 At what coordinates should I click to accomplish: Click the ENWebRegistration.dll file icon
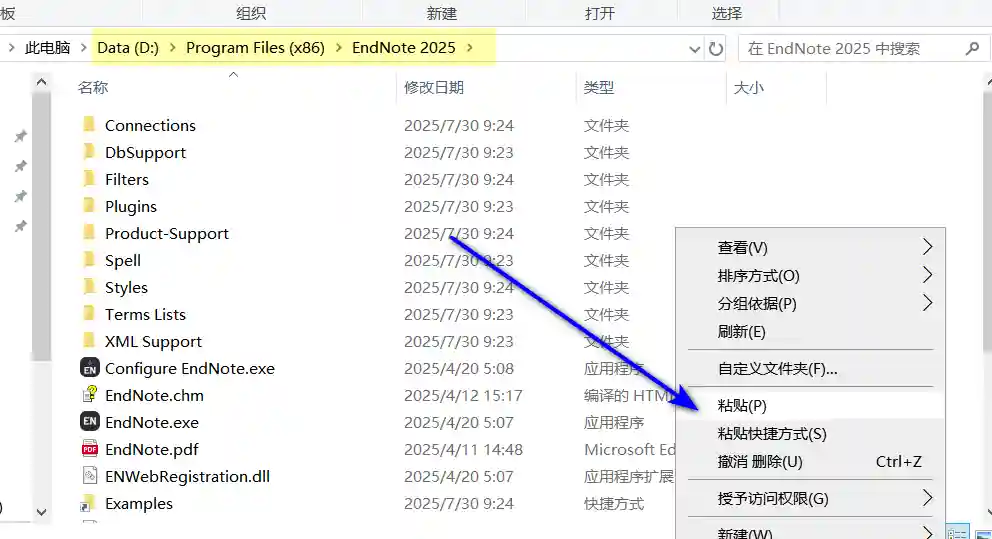(x=90, y=476)
